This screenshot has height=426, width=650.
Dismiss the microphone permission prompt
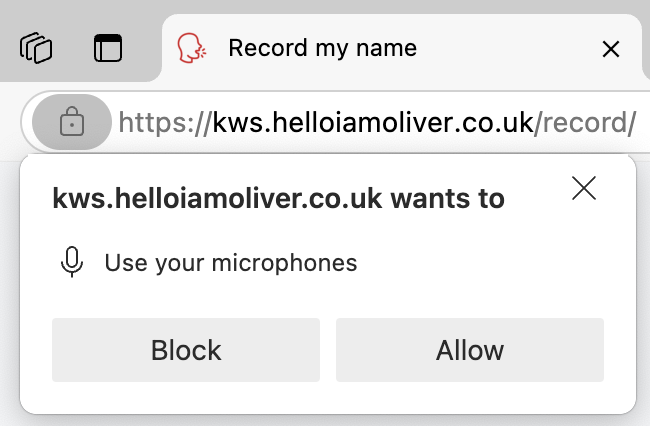(584, 188)
